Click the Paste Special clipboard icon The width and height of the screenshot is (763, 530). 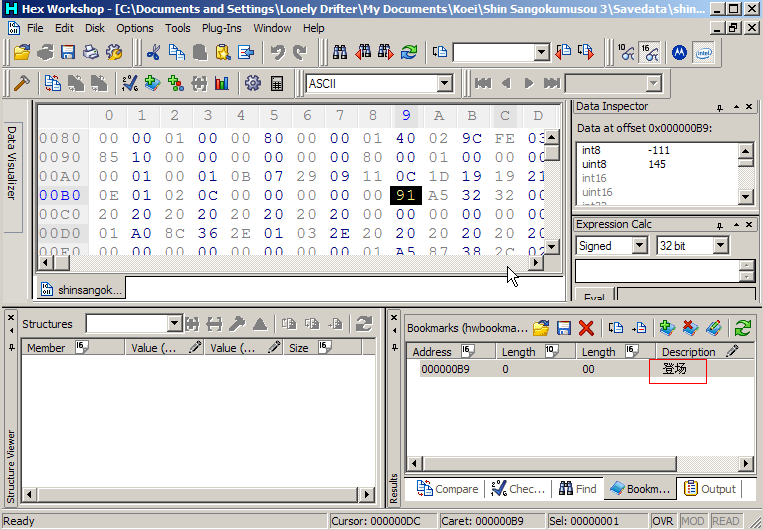pos(223,52)
